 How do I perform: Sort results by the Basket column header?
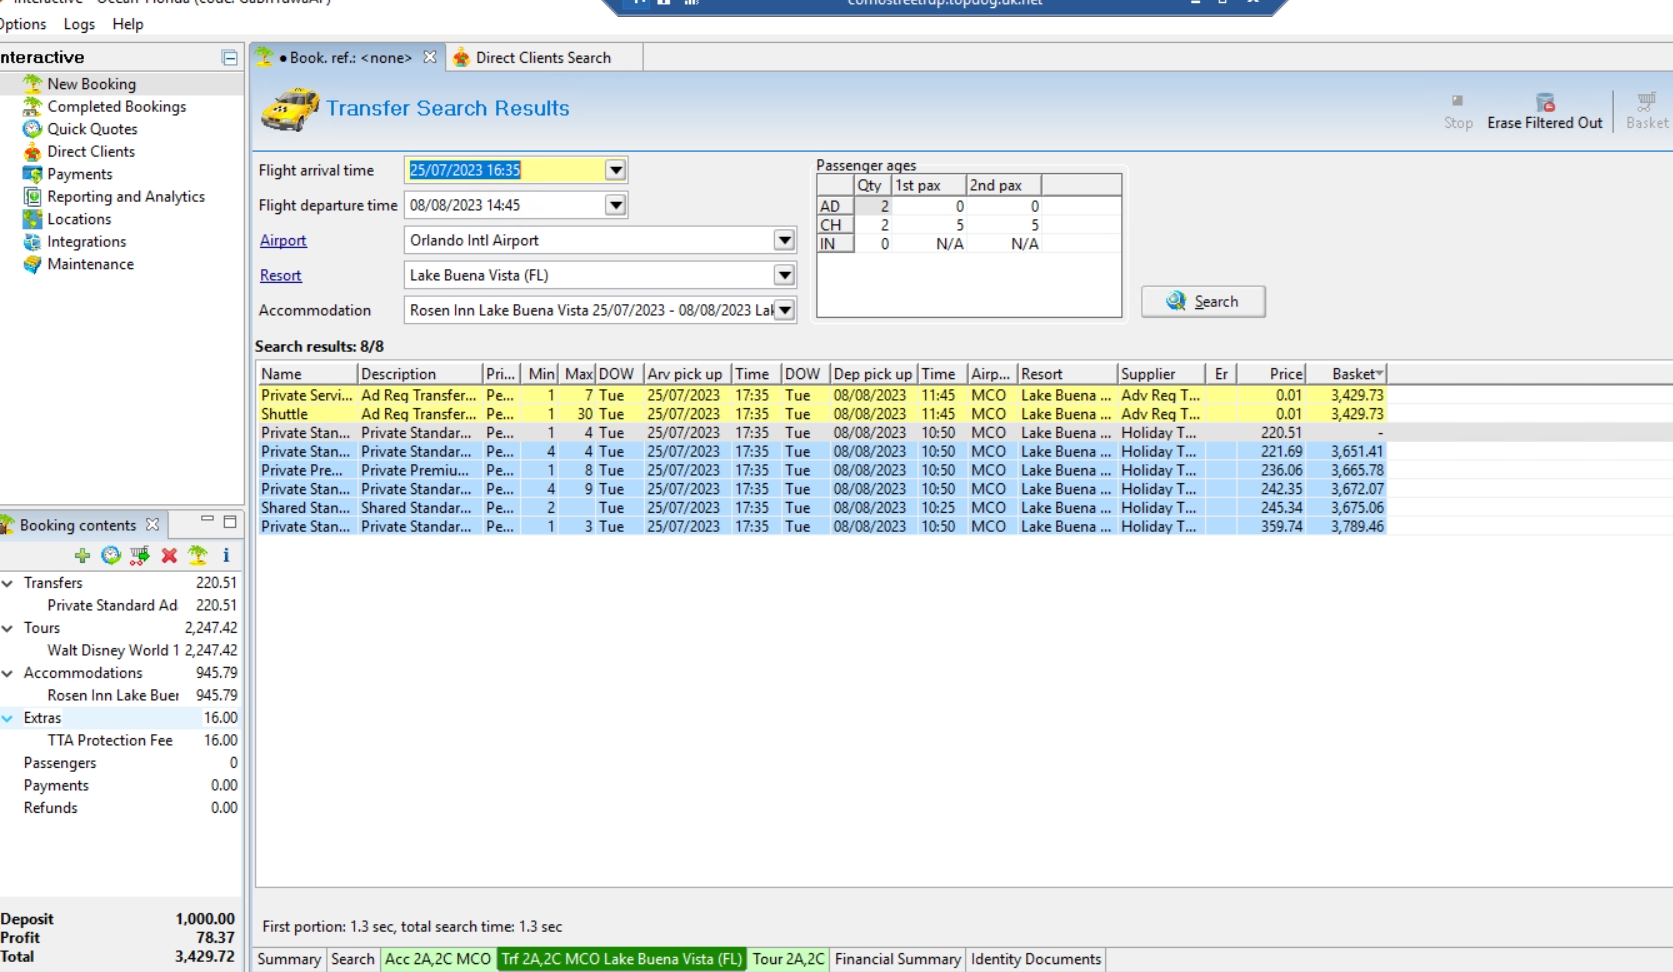click(1346, 374)
